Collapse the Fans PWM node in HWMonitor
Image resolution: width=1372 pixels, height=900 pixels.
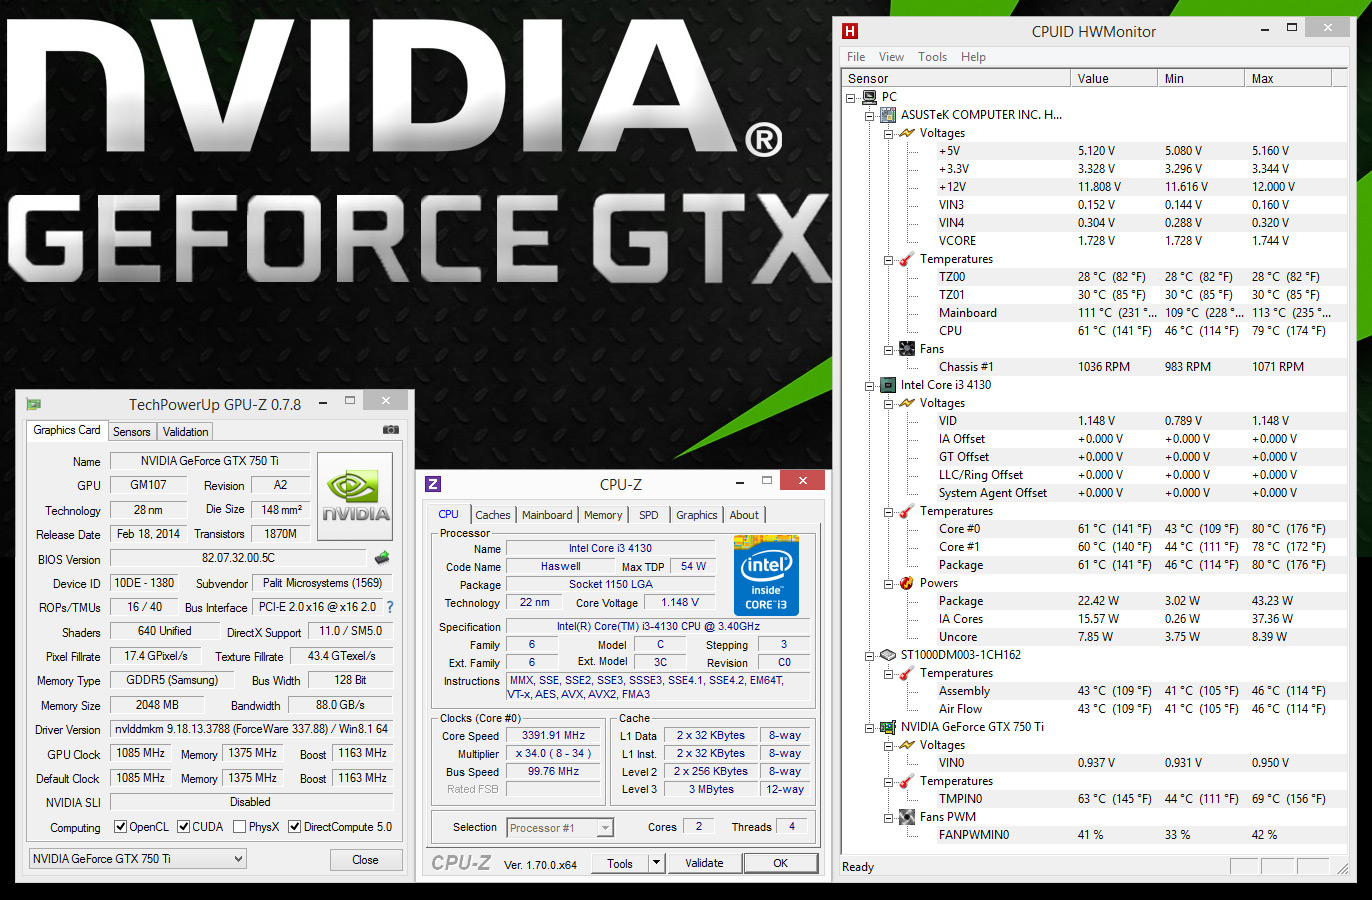[x=888, y=817]
